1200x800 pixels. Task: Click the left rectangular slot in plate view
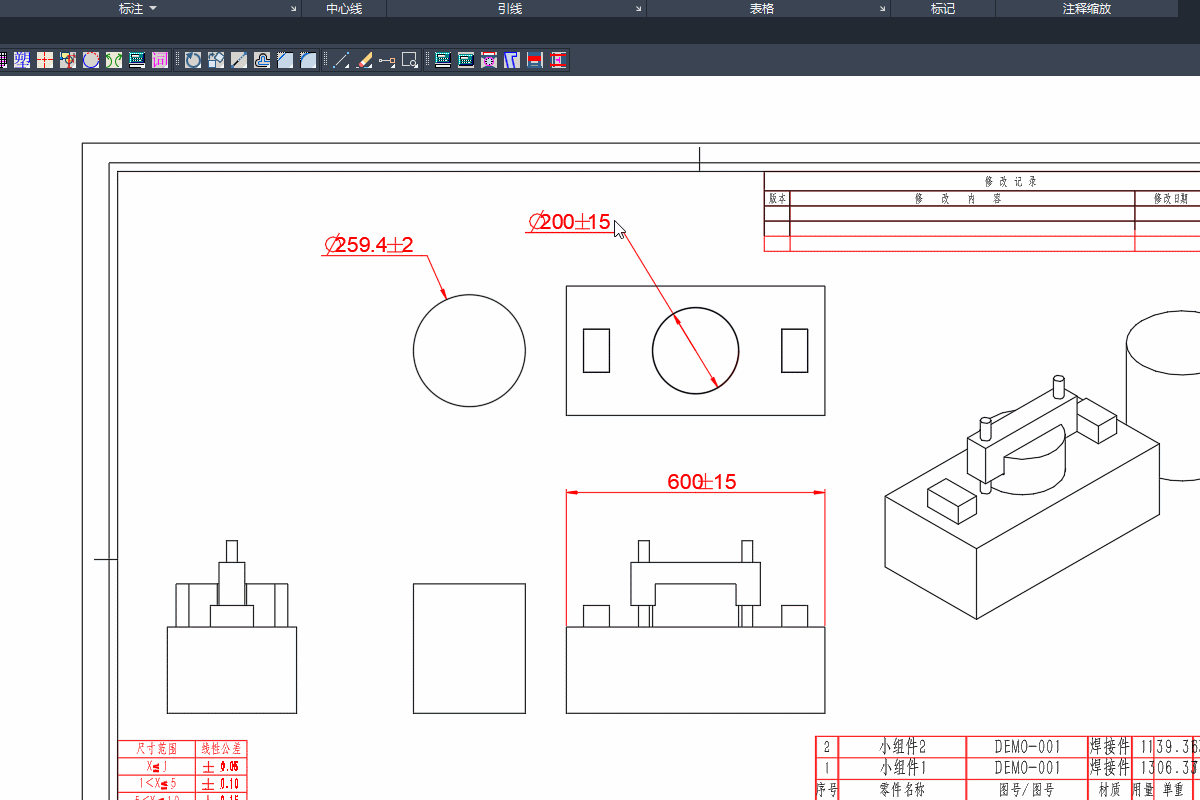click(x=596, y=350)
